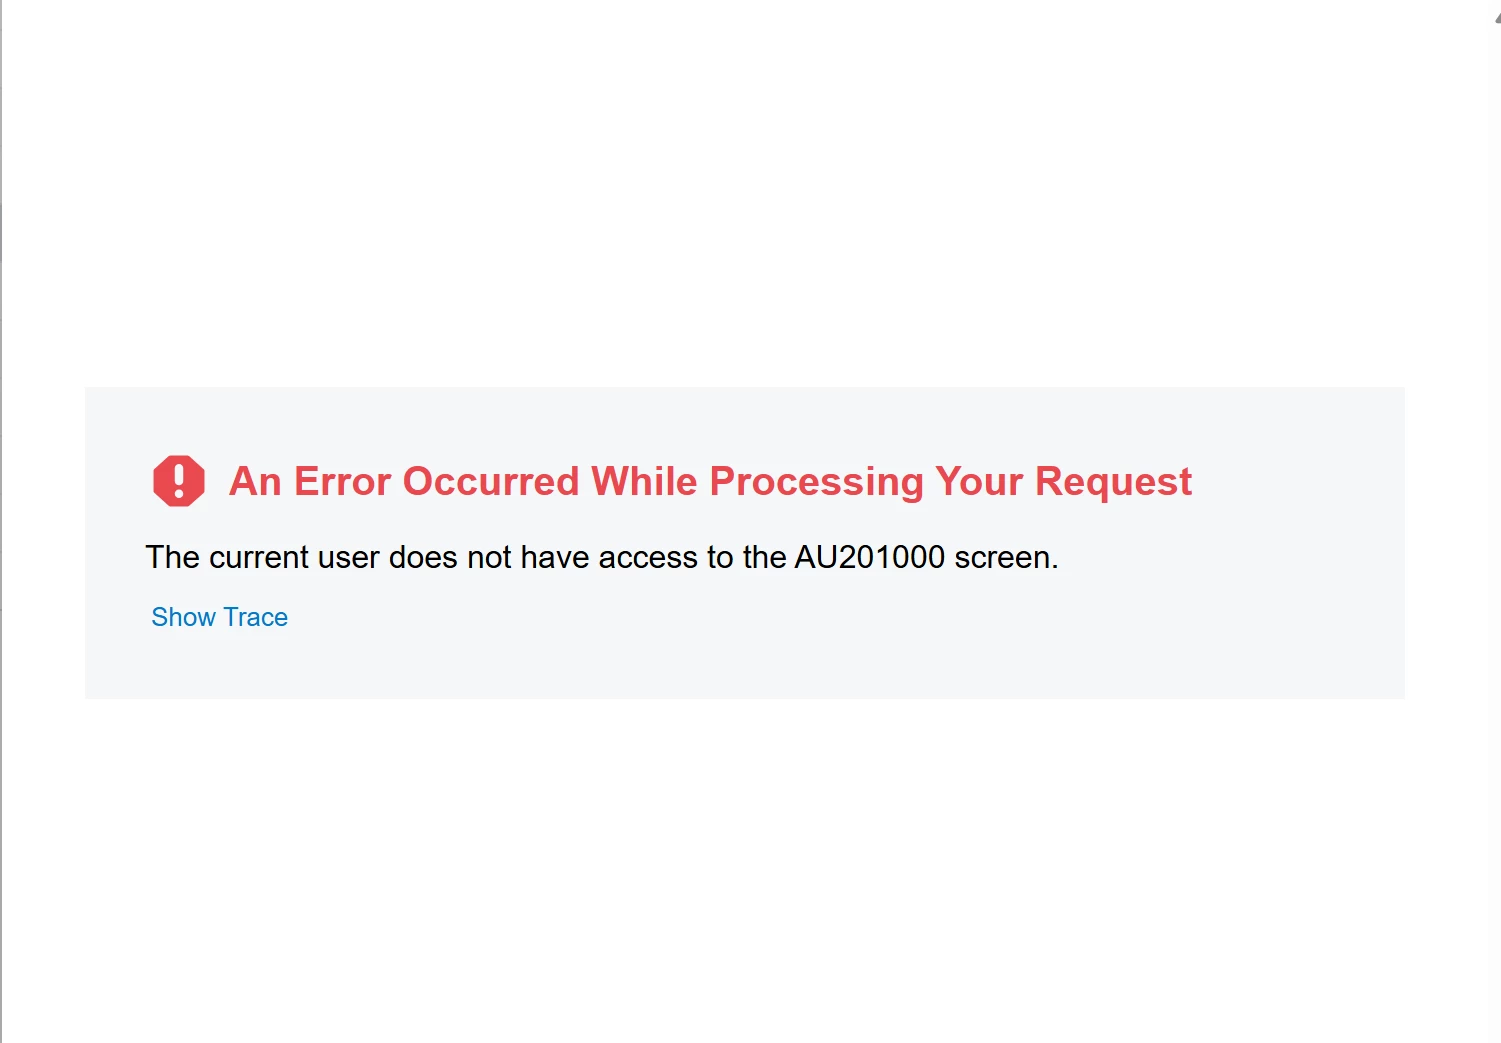
Task: Click the message about the current user's access
Action: point(602,557)
